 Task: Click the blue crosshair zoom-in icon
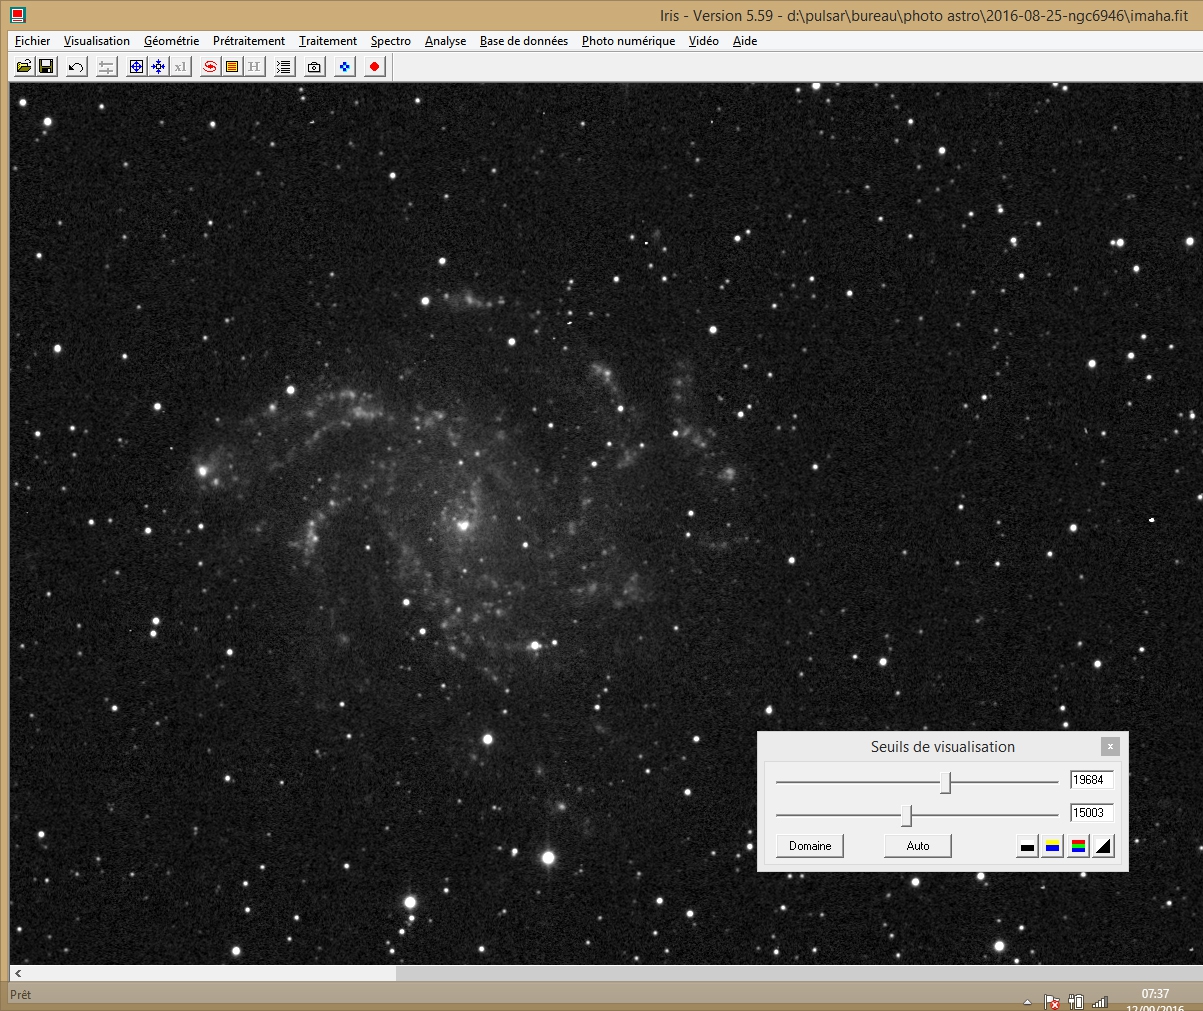(x=137, y=67)
